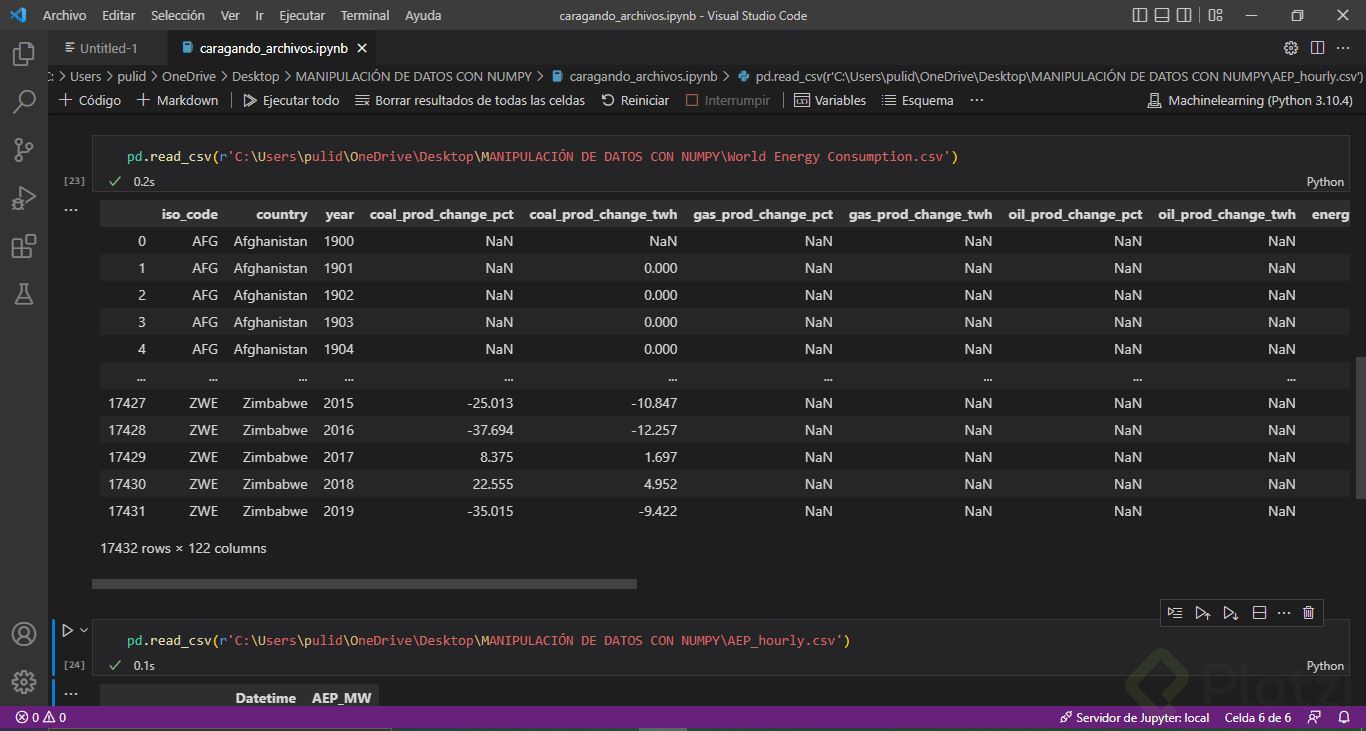Click the notifications bell in status bar
The height and width of the screenshot is (731, 1366).
pos(1344,718)
